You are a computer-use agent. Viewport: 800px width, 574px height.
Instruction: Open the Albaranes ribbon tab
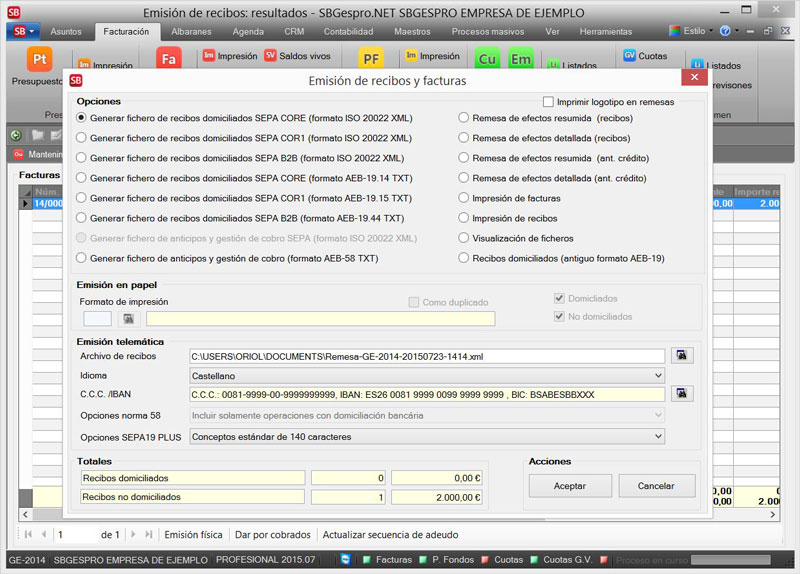[x=190, y=31]
